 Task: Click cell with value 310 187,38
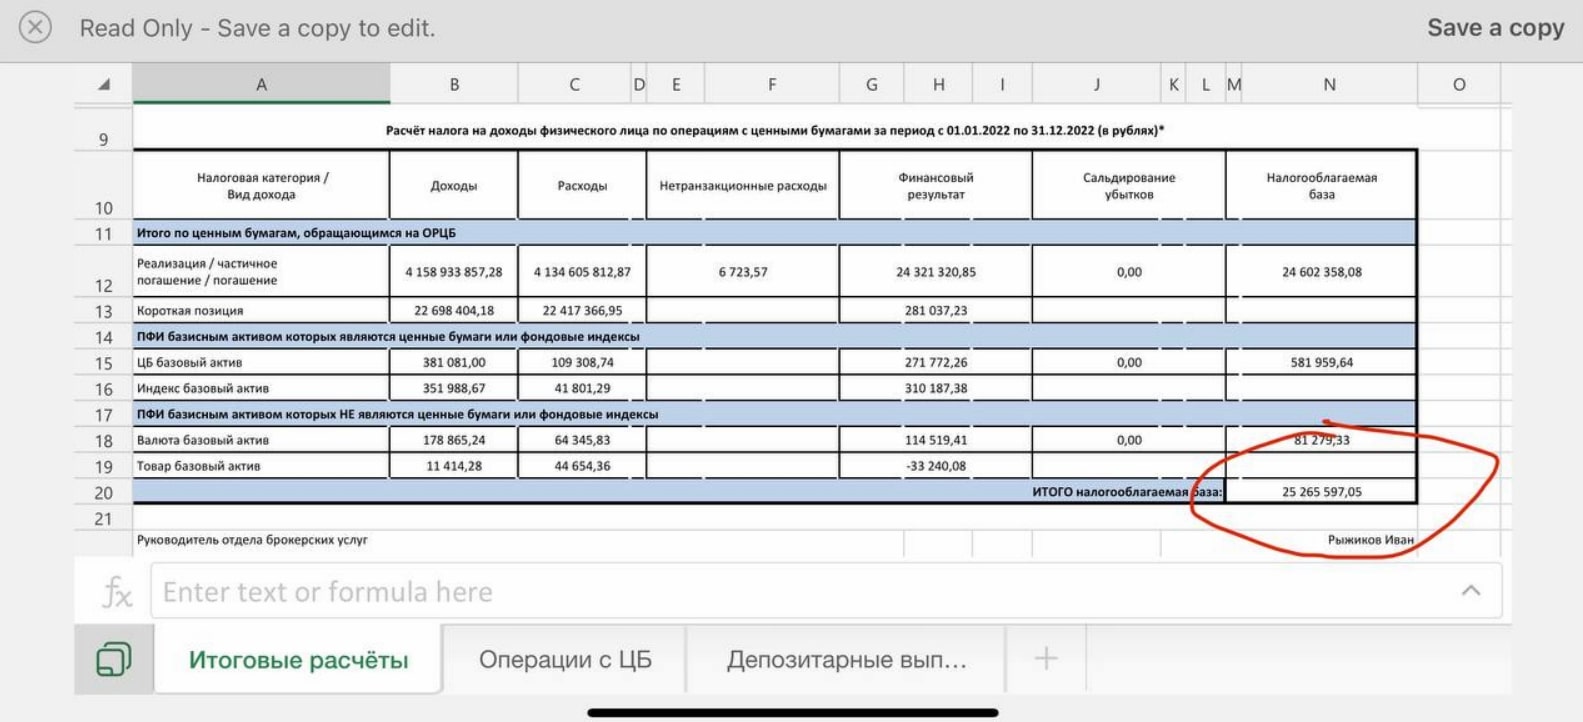click(x=936, y=389)
